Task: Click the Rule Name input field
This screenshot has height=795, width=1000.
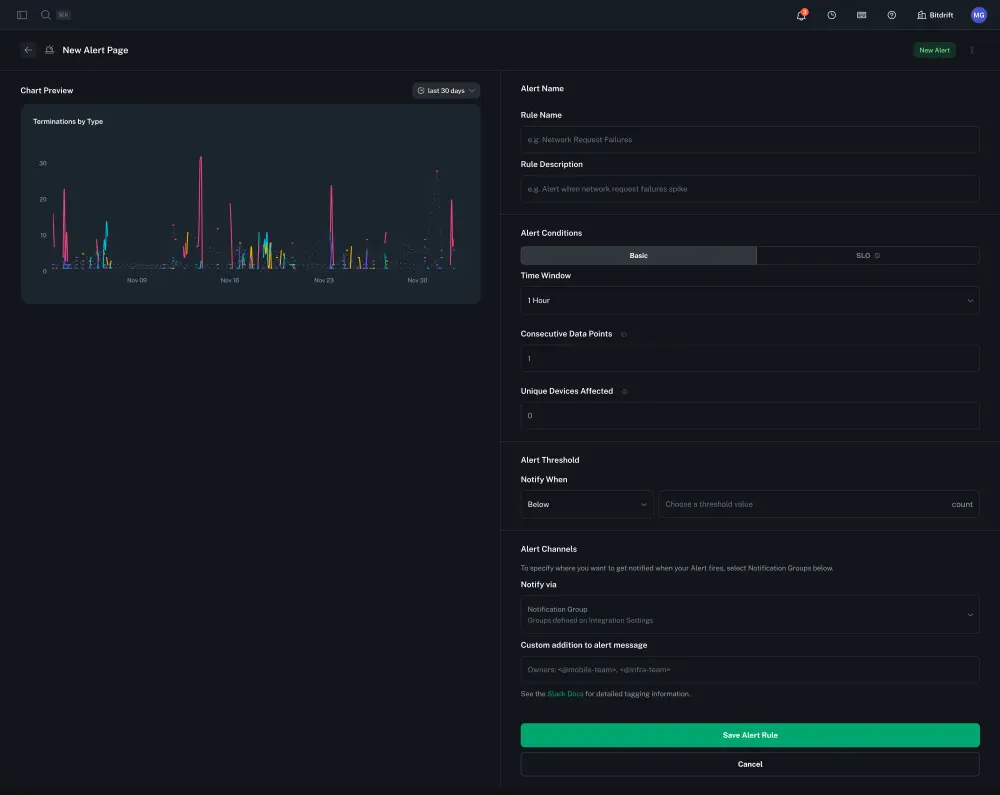Action: (749, 140)
